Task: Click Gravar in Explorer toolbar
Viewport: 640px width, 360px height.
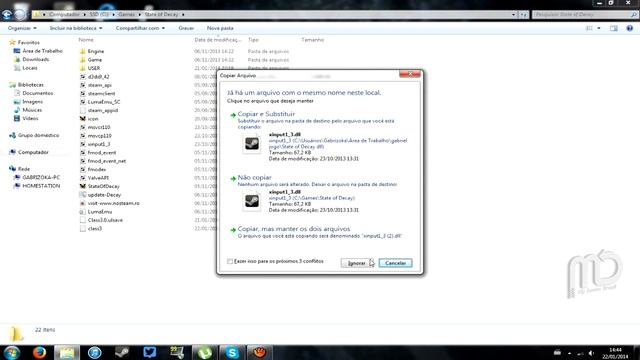Action: pos(186,28)
